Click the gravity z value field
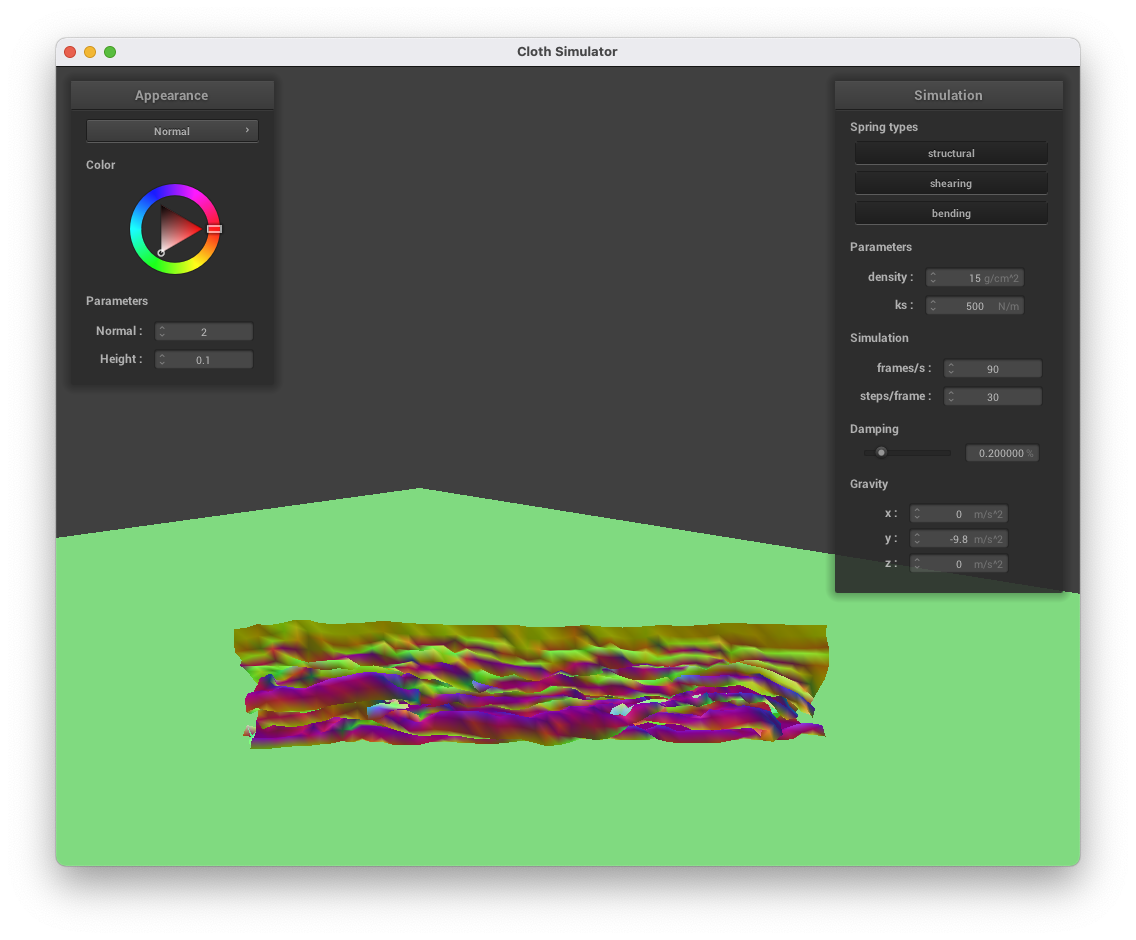The width and height of the screenshot is (1136, 940). point(958,564)
